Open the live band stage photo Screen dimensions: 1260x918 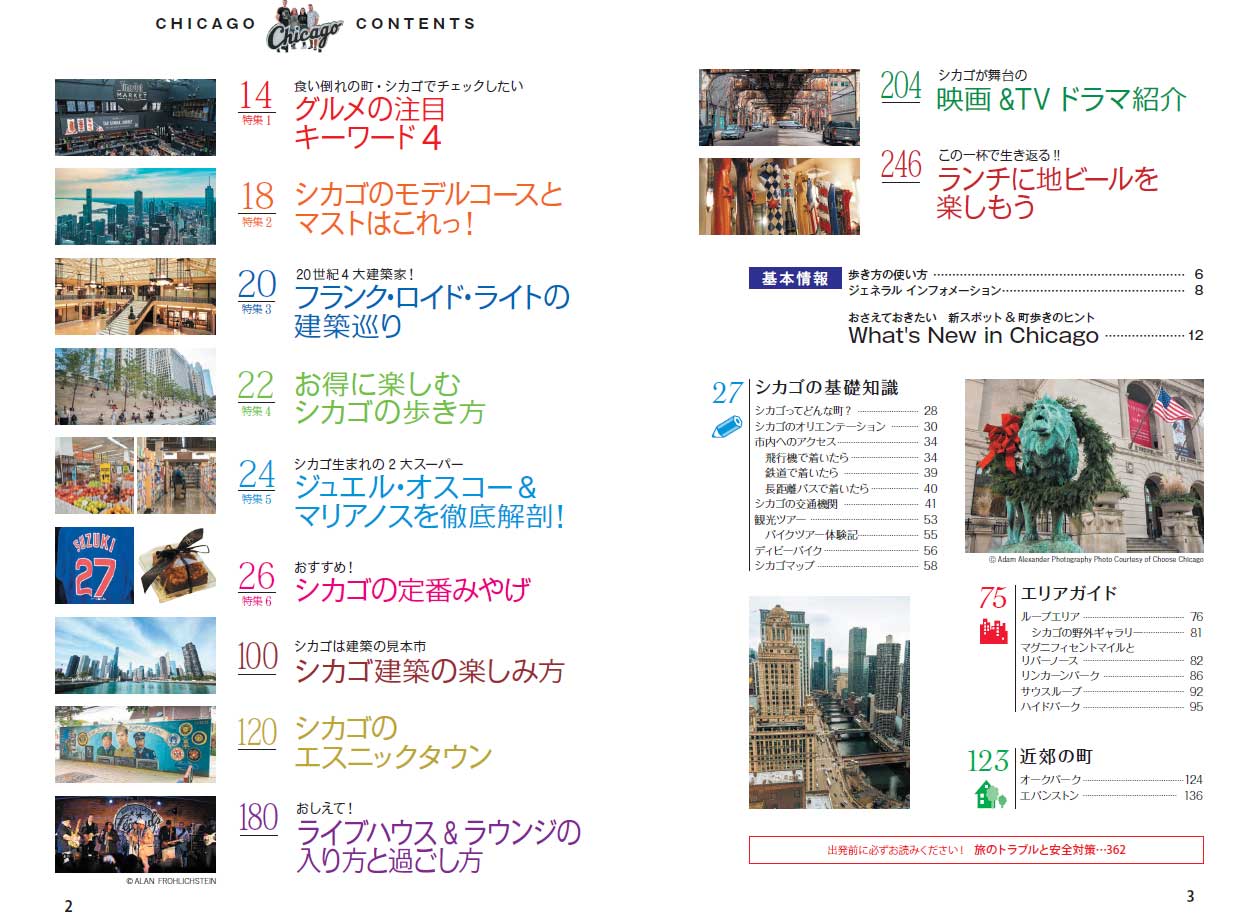pyautogui.click(x=135, y=835)
